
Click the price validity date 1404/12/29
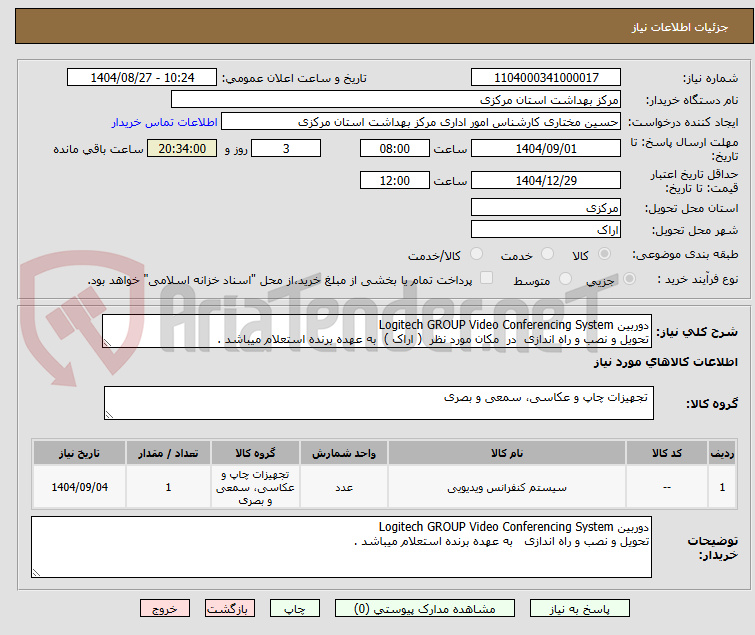tap(546, 180)
